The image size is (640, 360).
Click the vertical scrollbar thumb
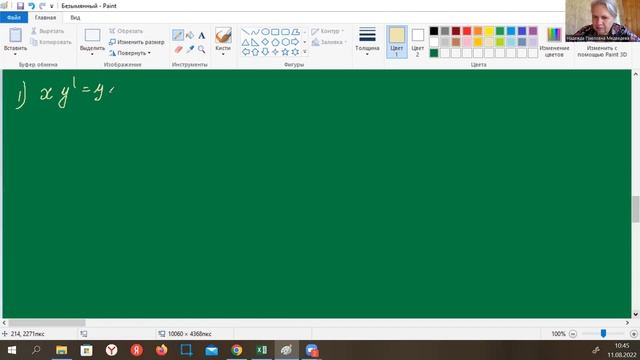[636, 209]
